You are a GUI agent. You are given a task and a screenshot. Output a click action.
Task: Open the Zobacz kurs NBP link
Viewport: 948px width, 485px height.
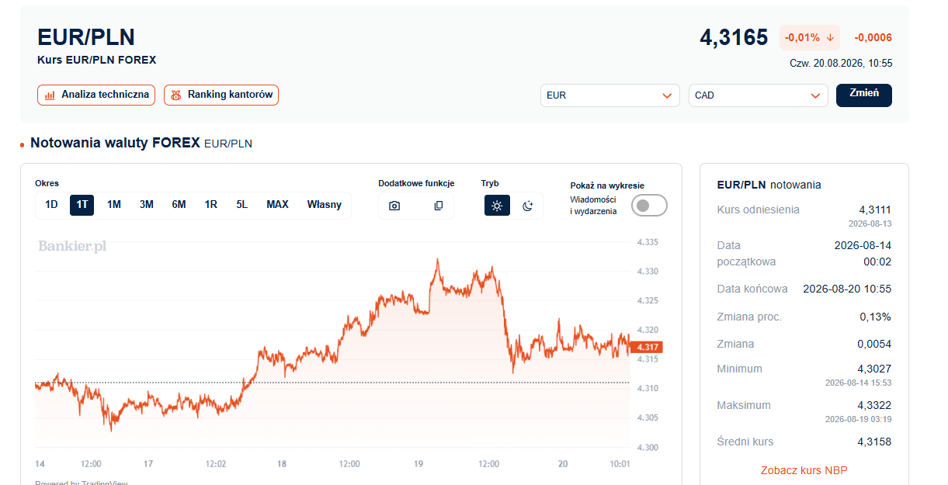click(x=804, y=470)
